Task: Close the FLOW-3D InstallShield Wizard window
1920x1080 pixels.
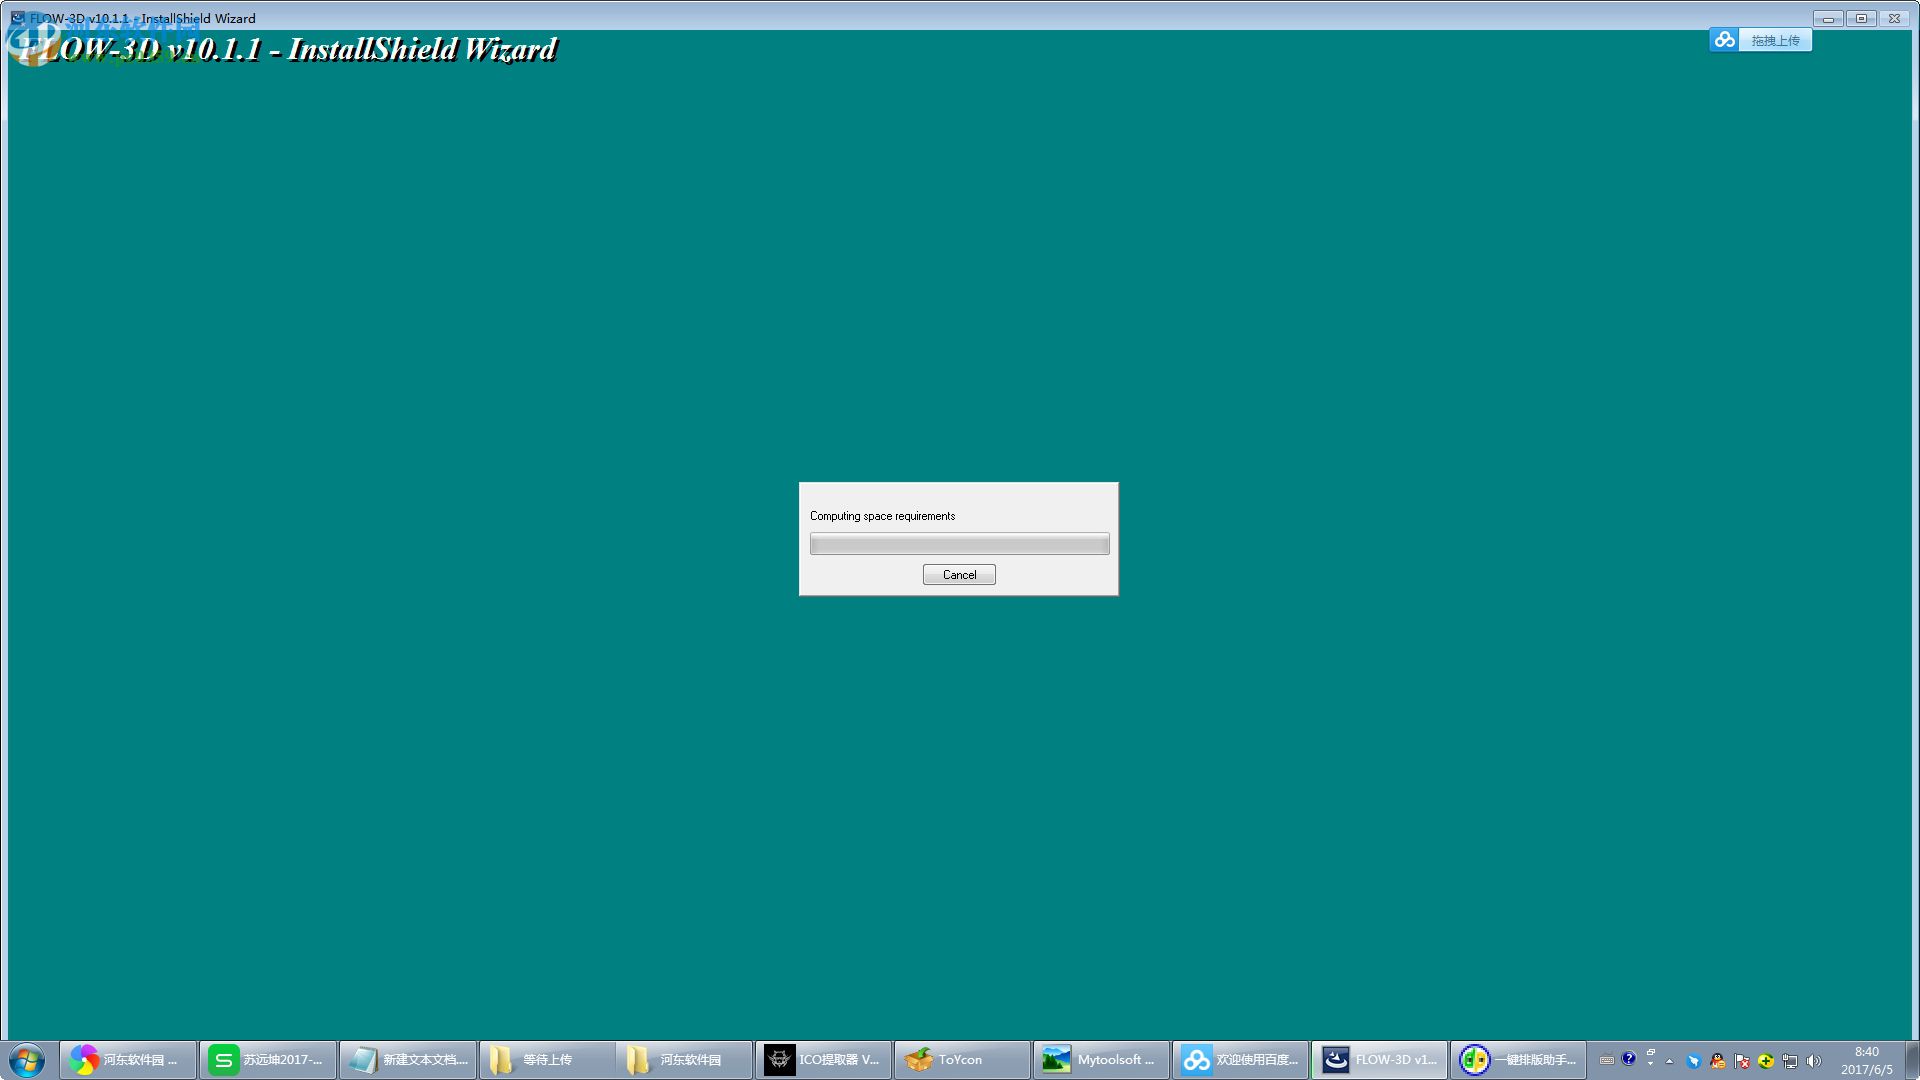Action: coord(1894,18)
